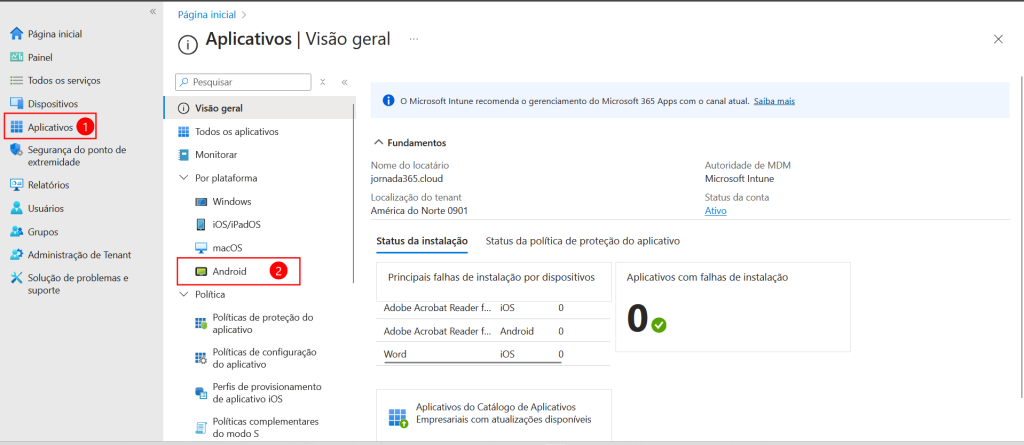Image resolution: width=1024 pixels, height=445 pixels.
Task: Collapse the Política section
Action: click(x=183, y=295)
